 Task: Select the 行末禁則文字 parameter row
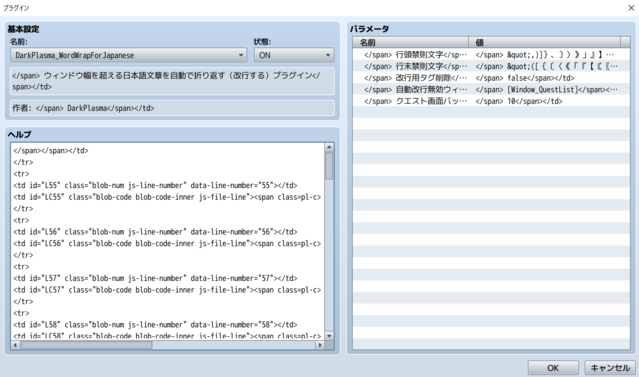pyautogui.click(x=491, y=66)
